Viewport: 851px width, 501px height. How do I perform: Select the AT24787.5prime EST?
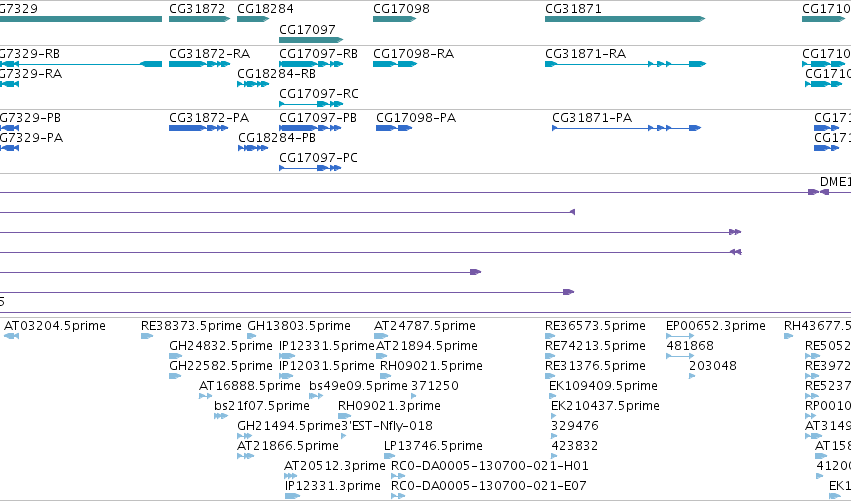click(381, 336)
